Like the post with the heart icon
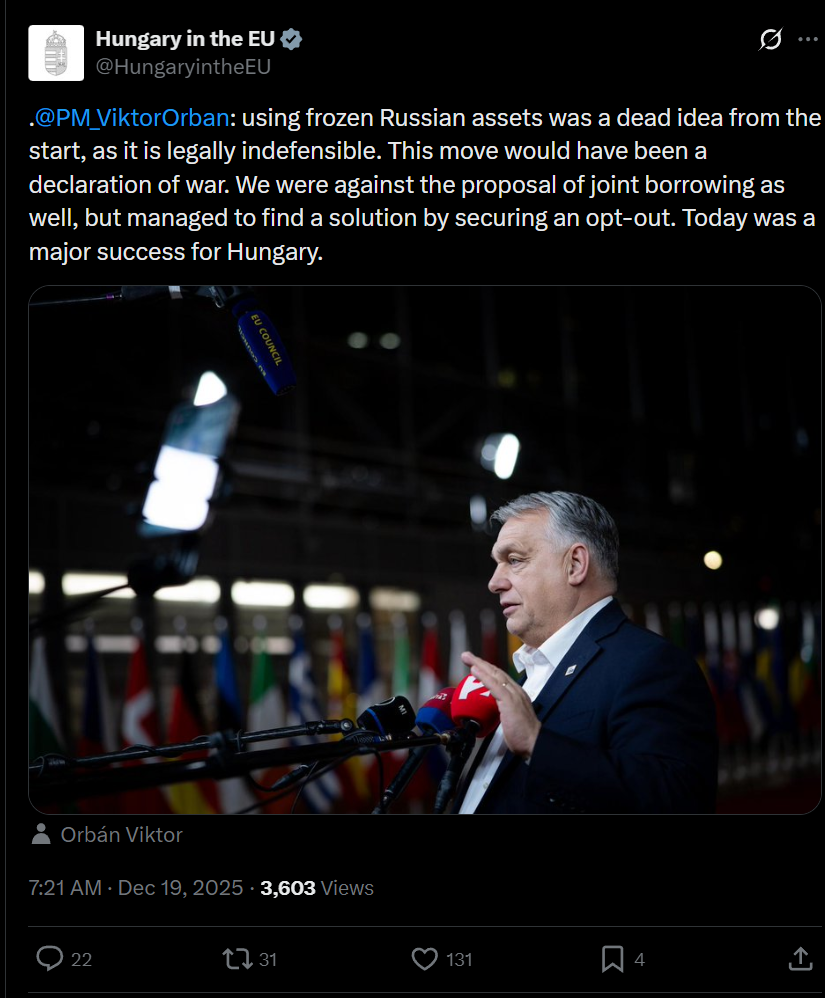825x998 pixels. pos(425,959)
